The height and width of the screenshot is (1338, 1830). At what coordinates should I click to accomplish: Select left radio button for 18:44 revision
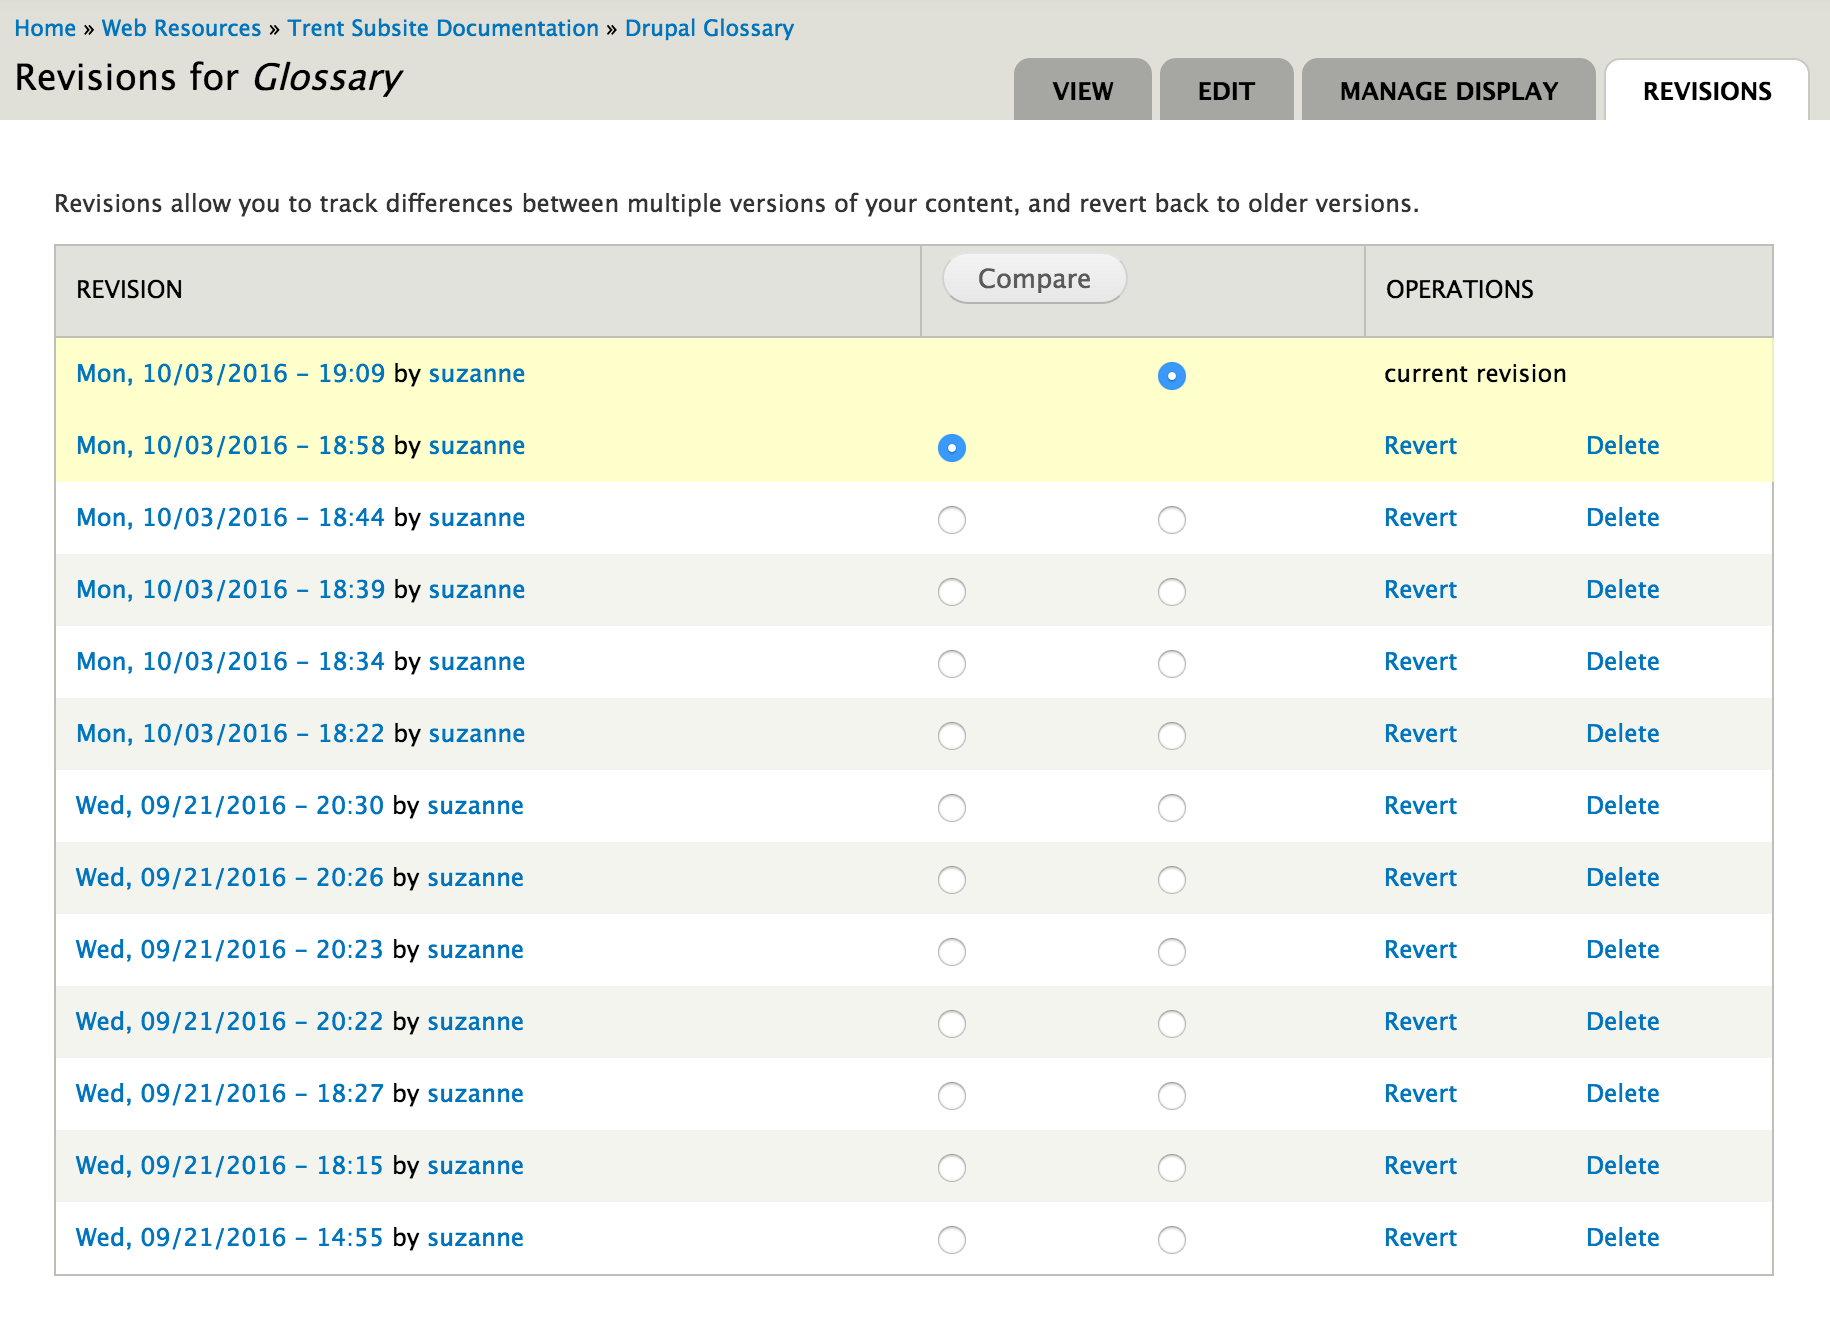click(x=951, y=520)
